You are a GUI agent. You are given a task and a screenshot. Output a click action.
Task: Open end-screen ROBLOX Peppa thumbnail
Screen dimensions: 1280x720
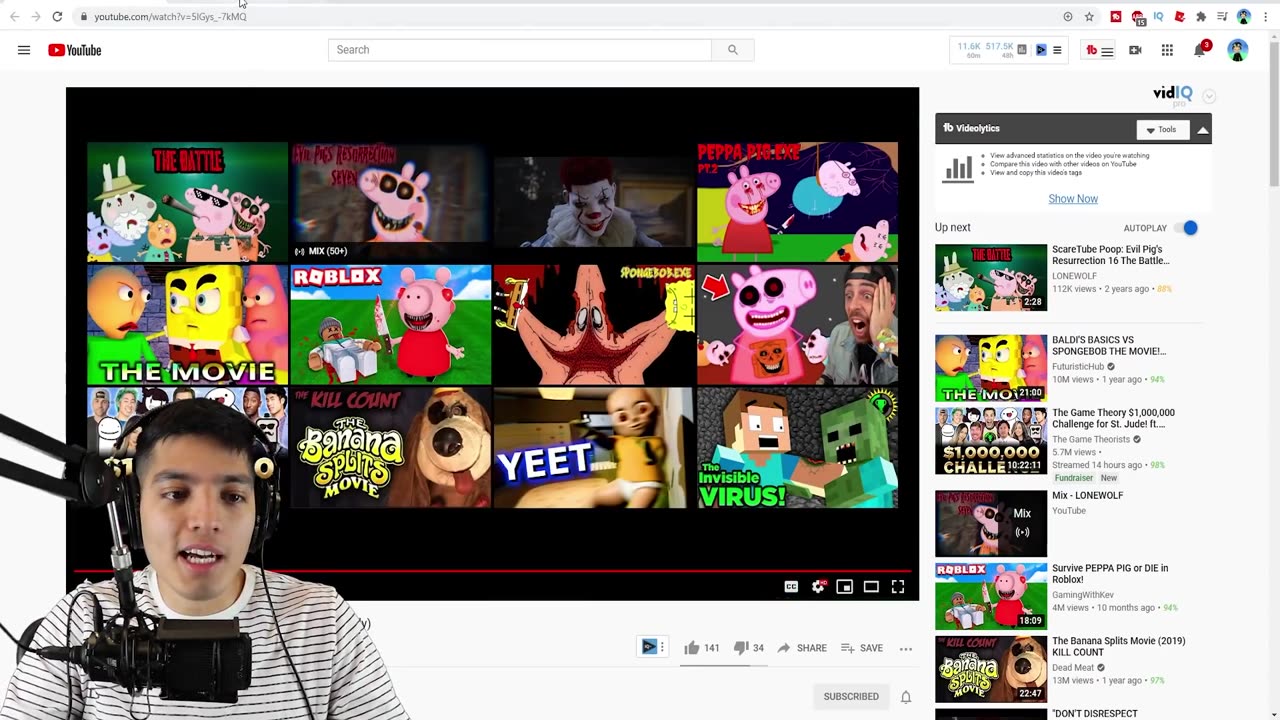(390, 325)
